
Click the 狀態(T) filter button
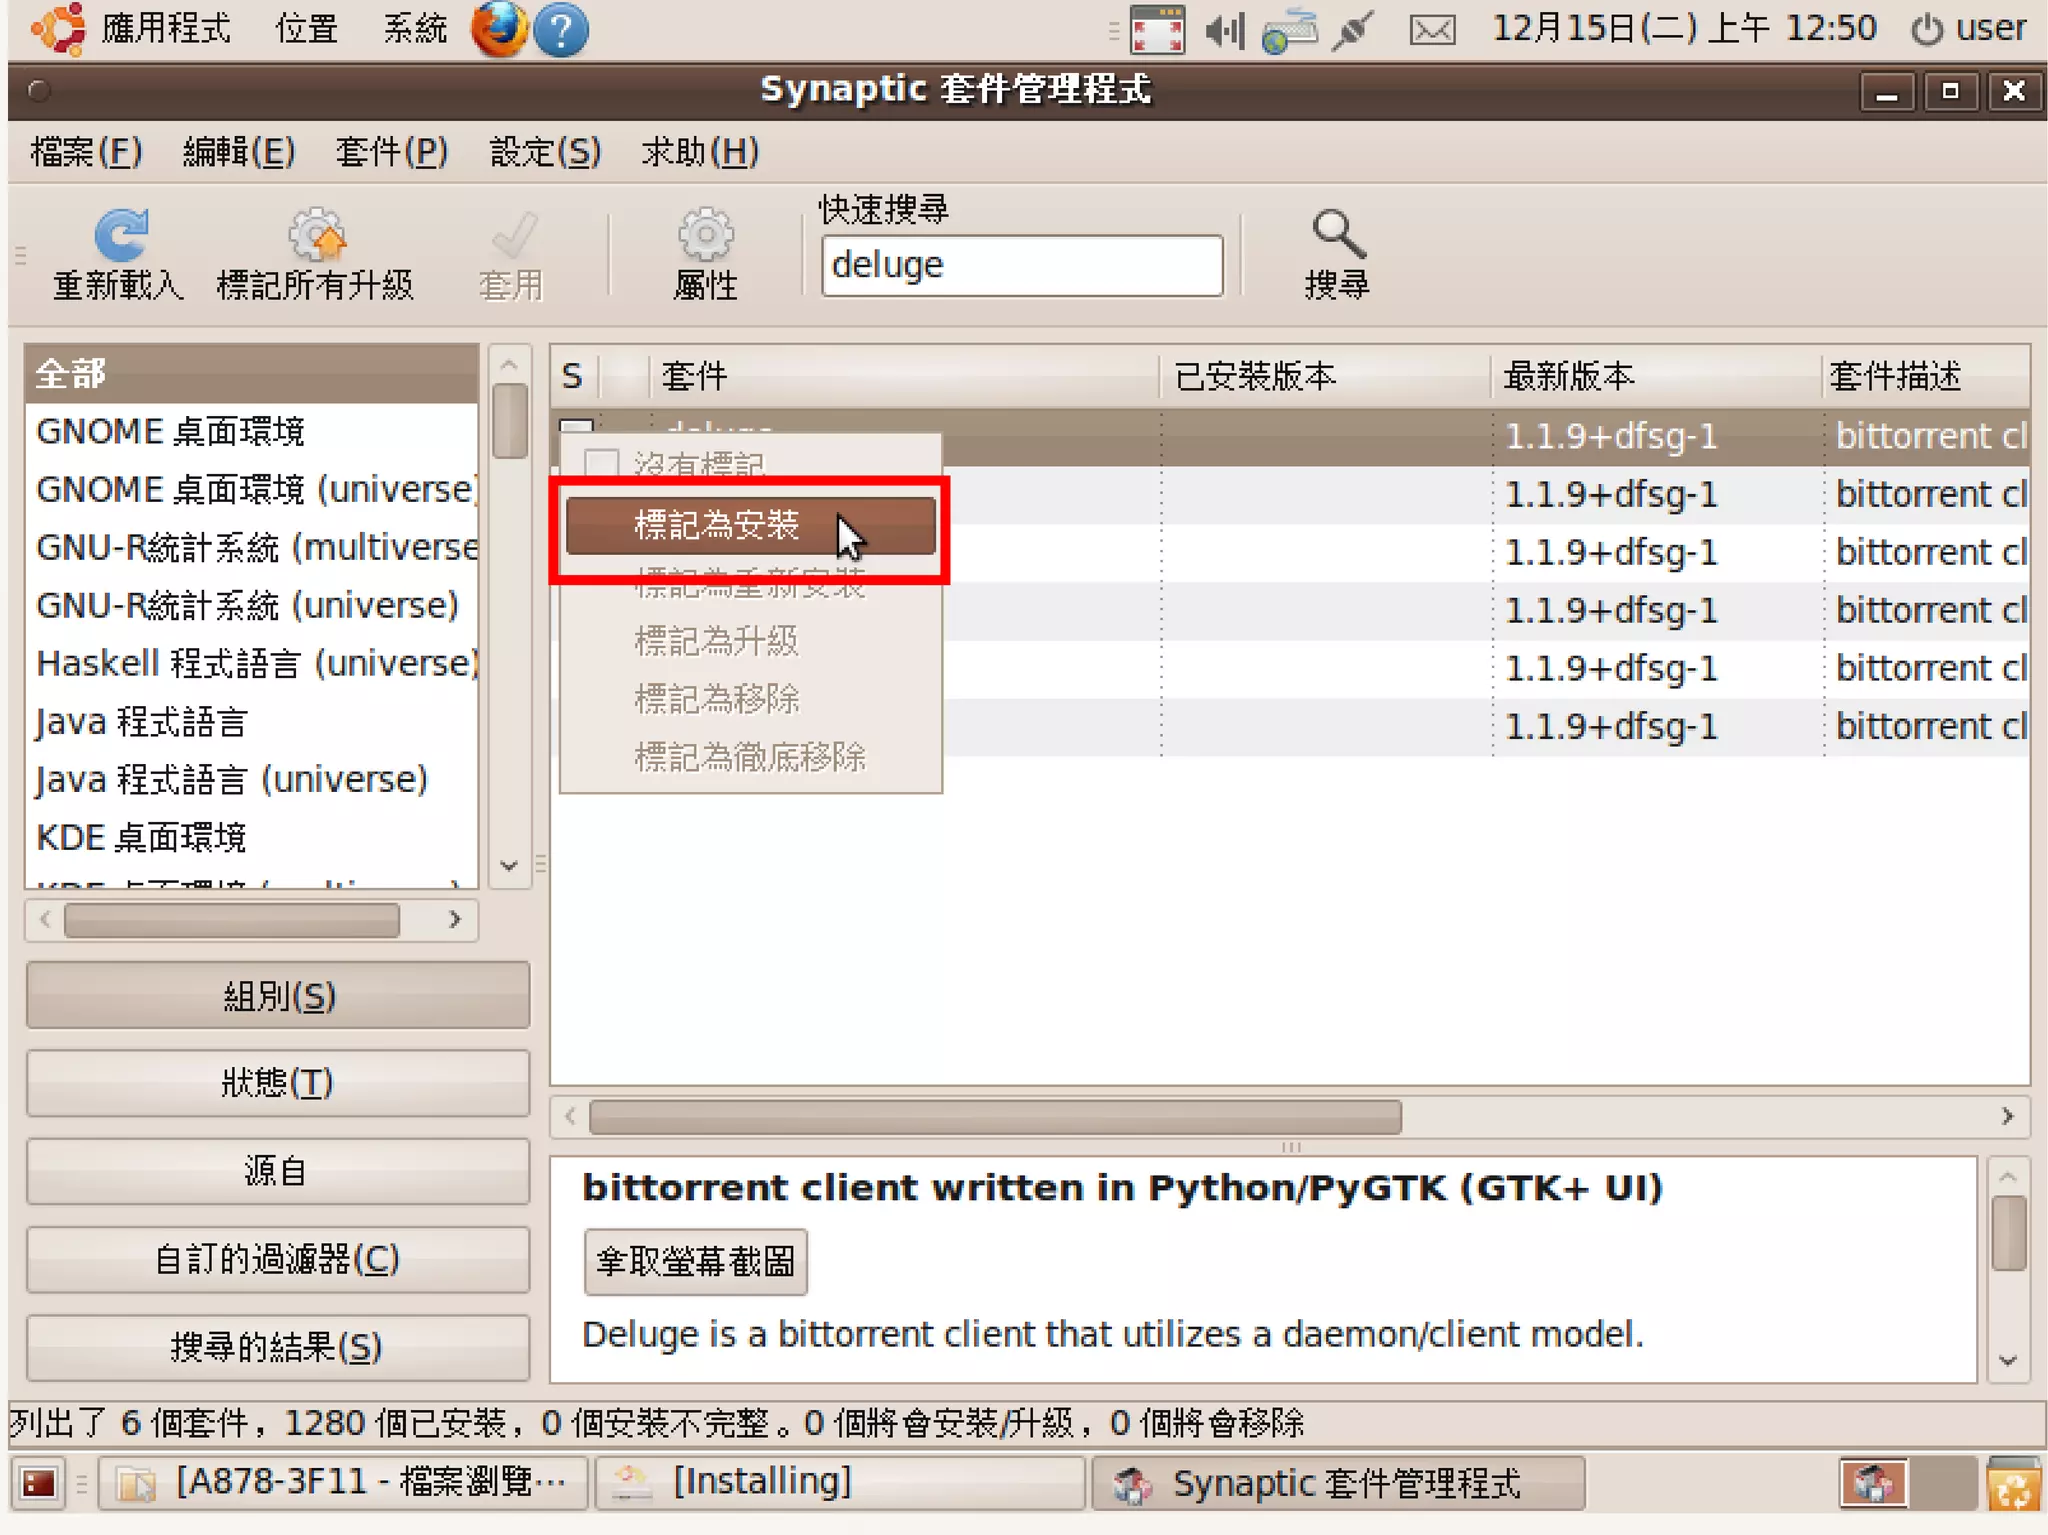click(278, 1083)
